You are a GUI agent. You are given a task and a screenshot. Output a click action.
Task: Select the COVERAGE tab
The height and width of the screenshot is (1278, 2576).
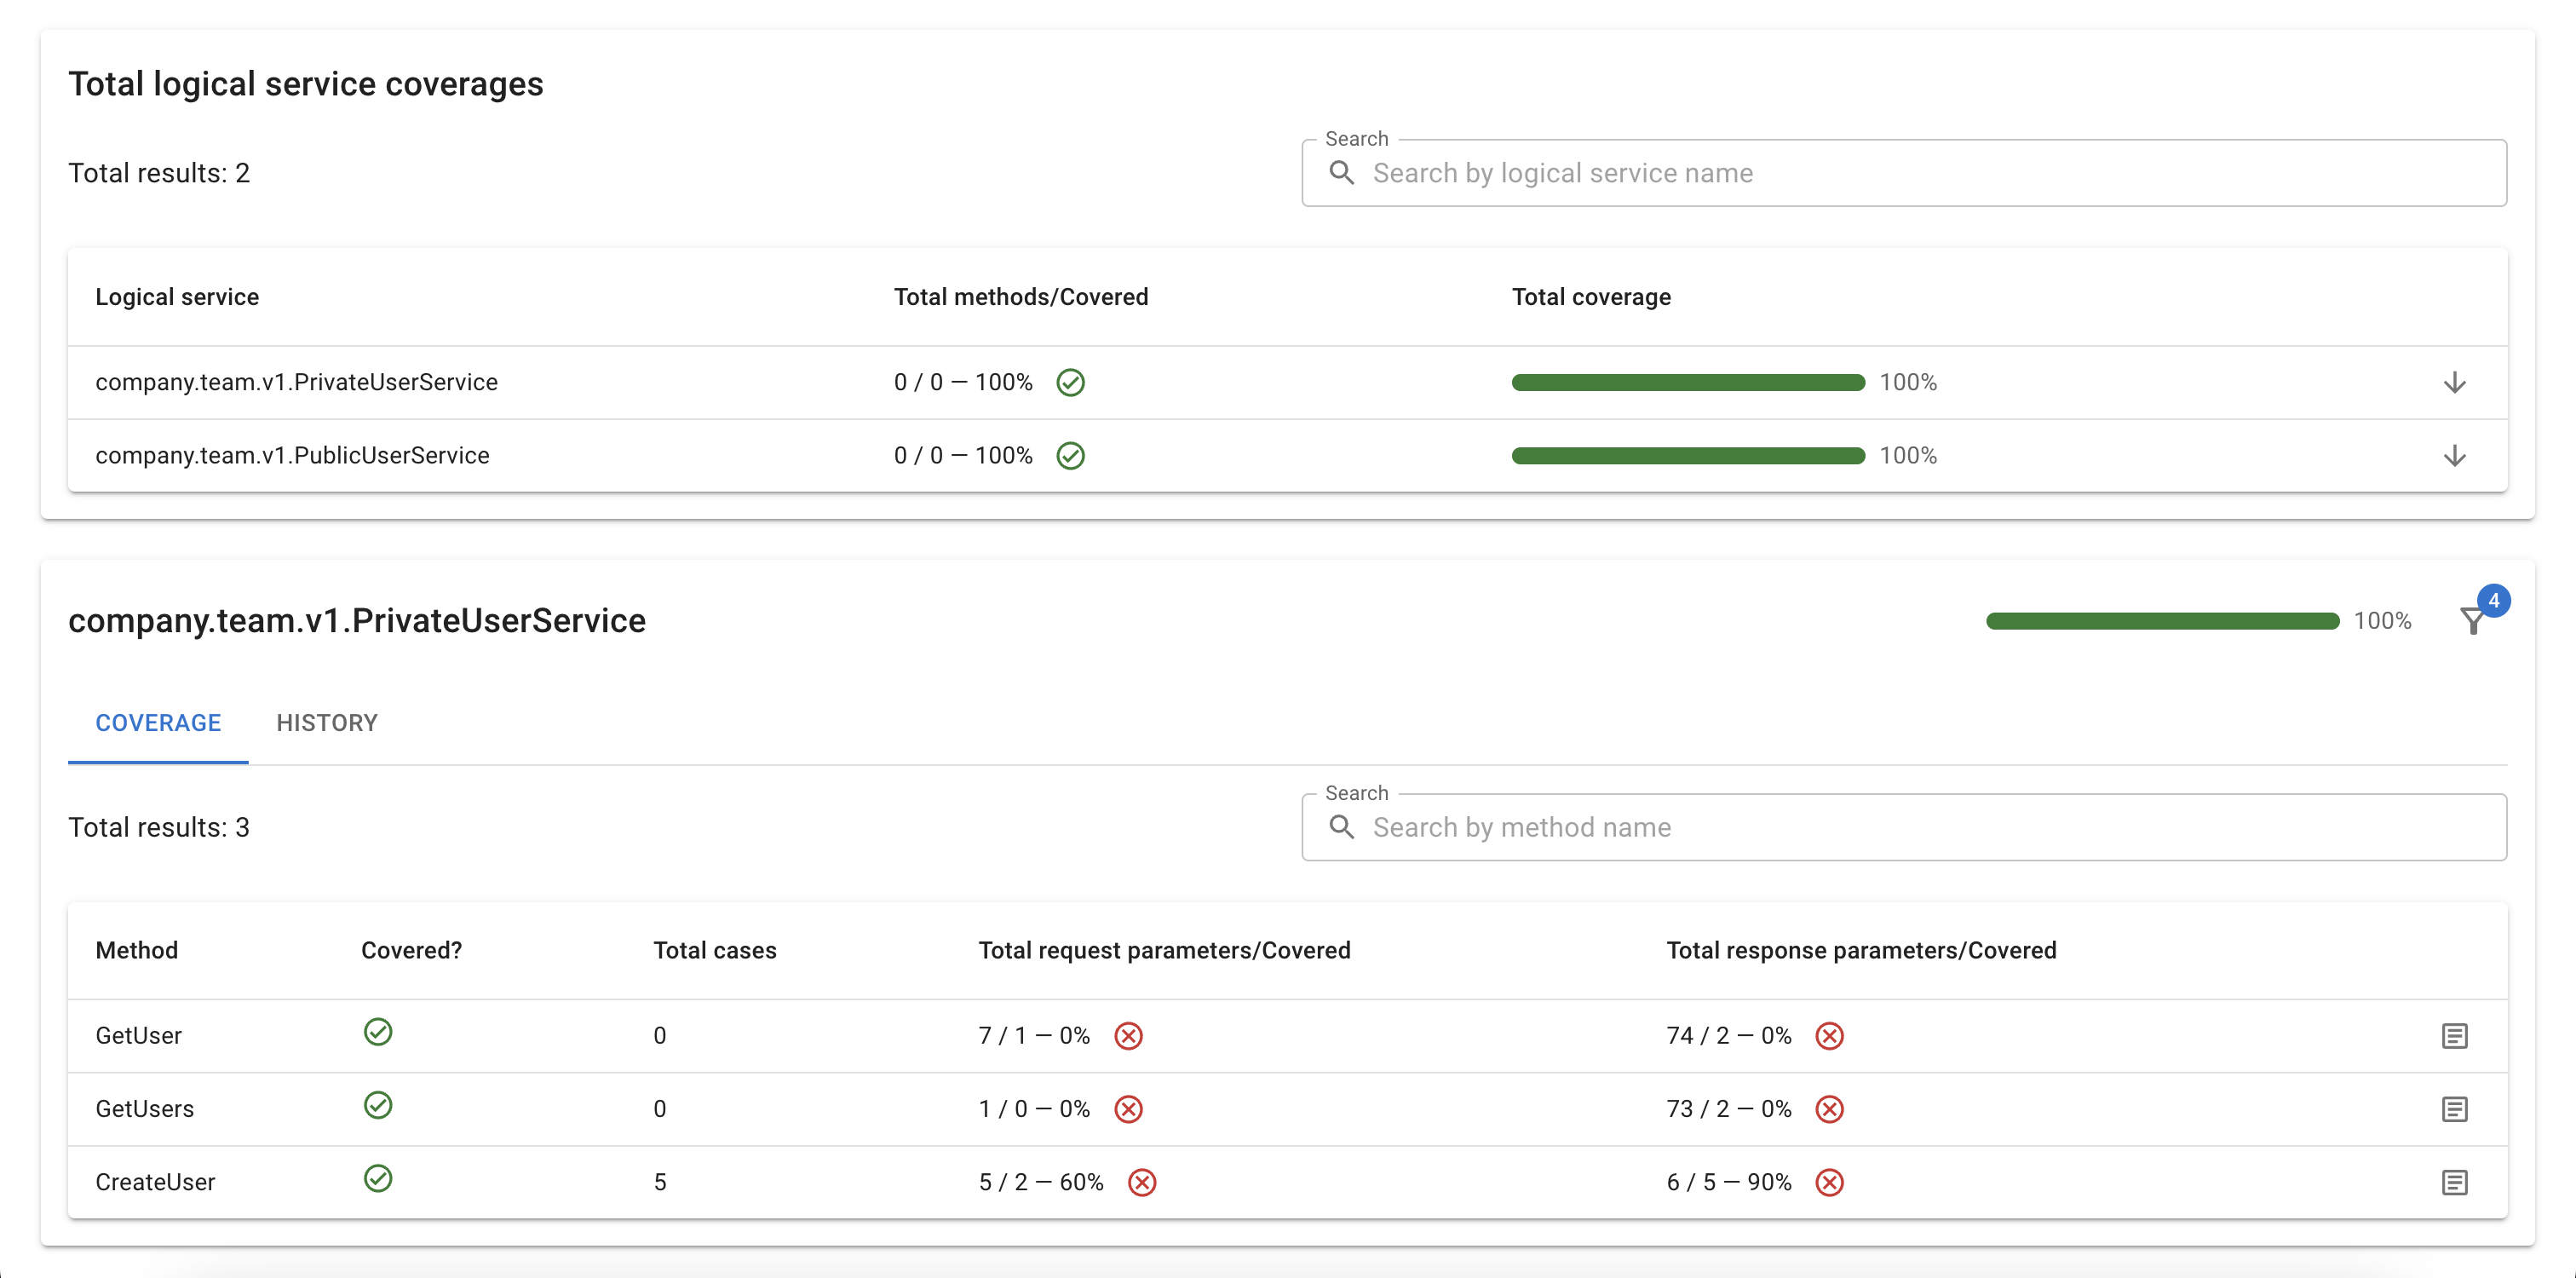tap(158, 723)
